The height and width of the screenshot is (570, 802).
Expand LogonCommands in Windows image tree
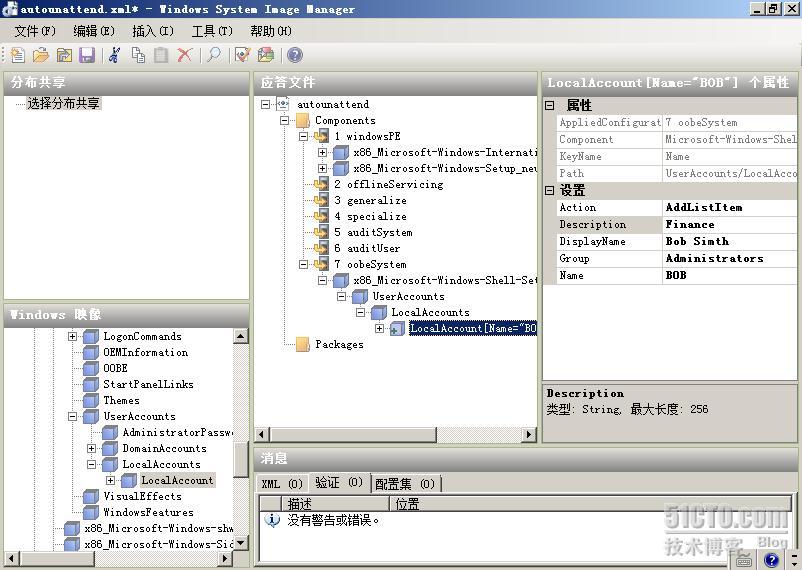[72, 336]
